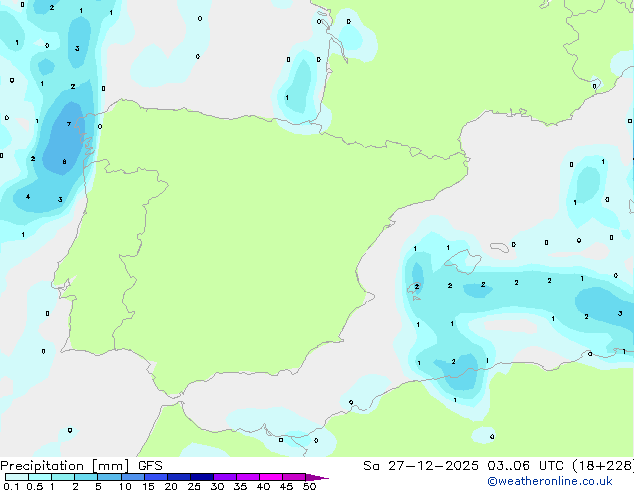Click the 'Precipitation [mm]' title text
This screenshot has width=634, height=490.
tap(65, 466)
